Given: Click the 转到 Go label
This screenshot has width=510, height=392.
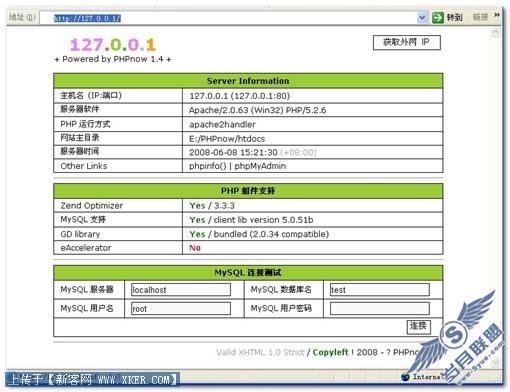Looking at the screenshot, I should [x=455, y=17].
